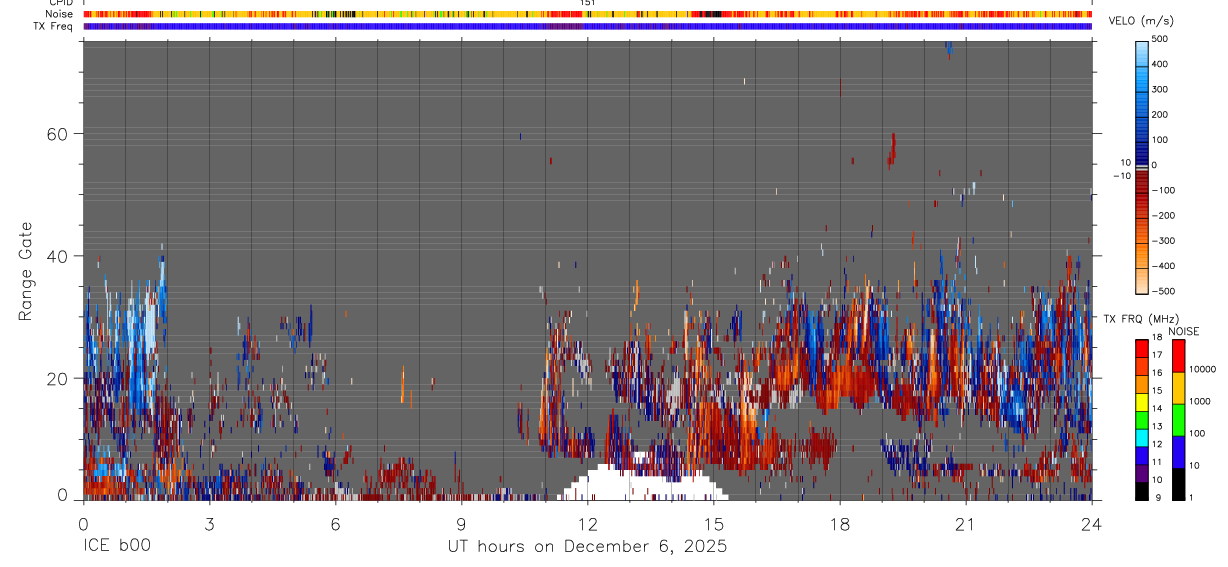Viewport: 1228px width, 567px height.
Task: Select the green segment of NOISE bar
Action: coord(1178,420)
